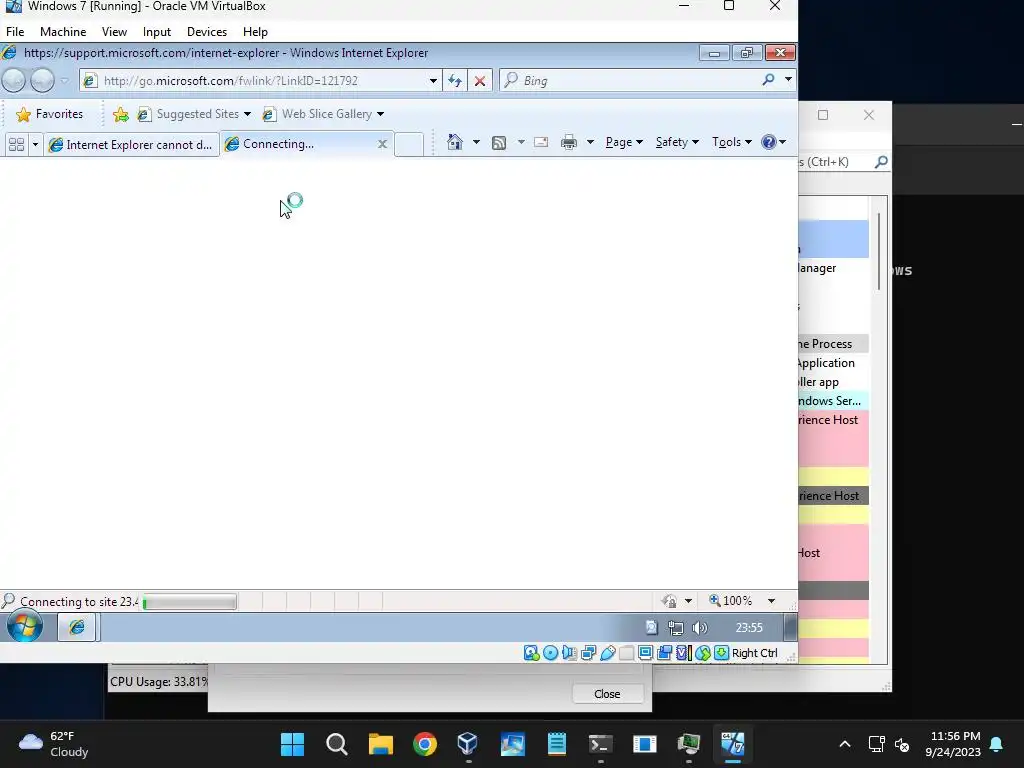Click the Windows 7 volume tray icon
The image size is (1024, 768).
pos(699,628)
